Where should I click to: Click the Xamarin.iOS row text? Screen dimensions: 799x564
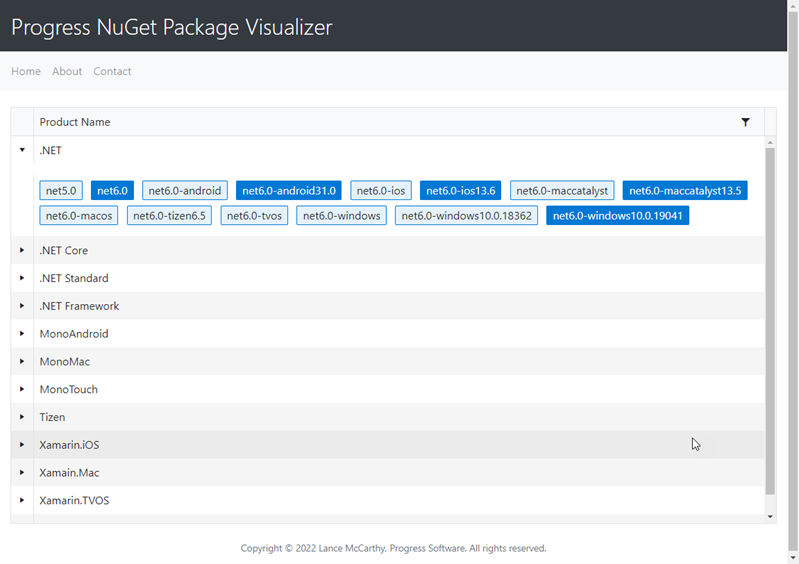pyautogui.click(x=69, y=445)
